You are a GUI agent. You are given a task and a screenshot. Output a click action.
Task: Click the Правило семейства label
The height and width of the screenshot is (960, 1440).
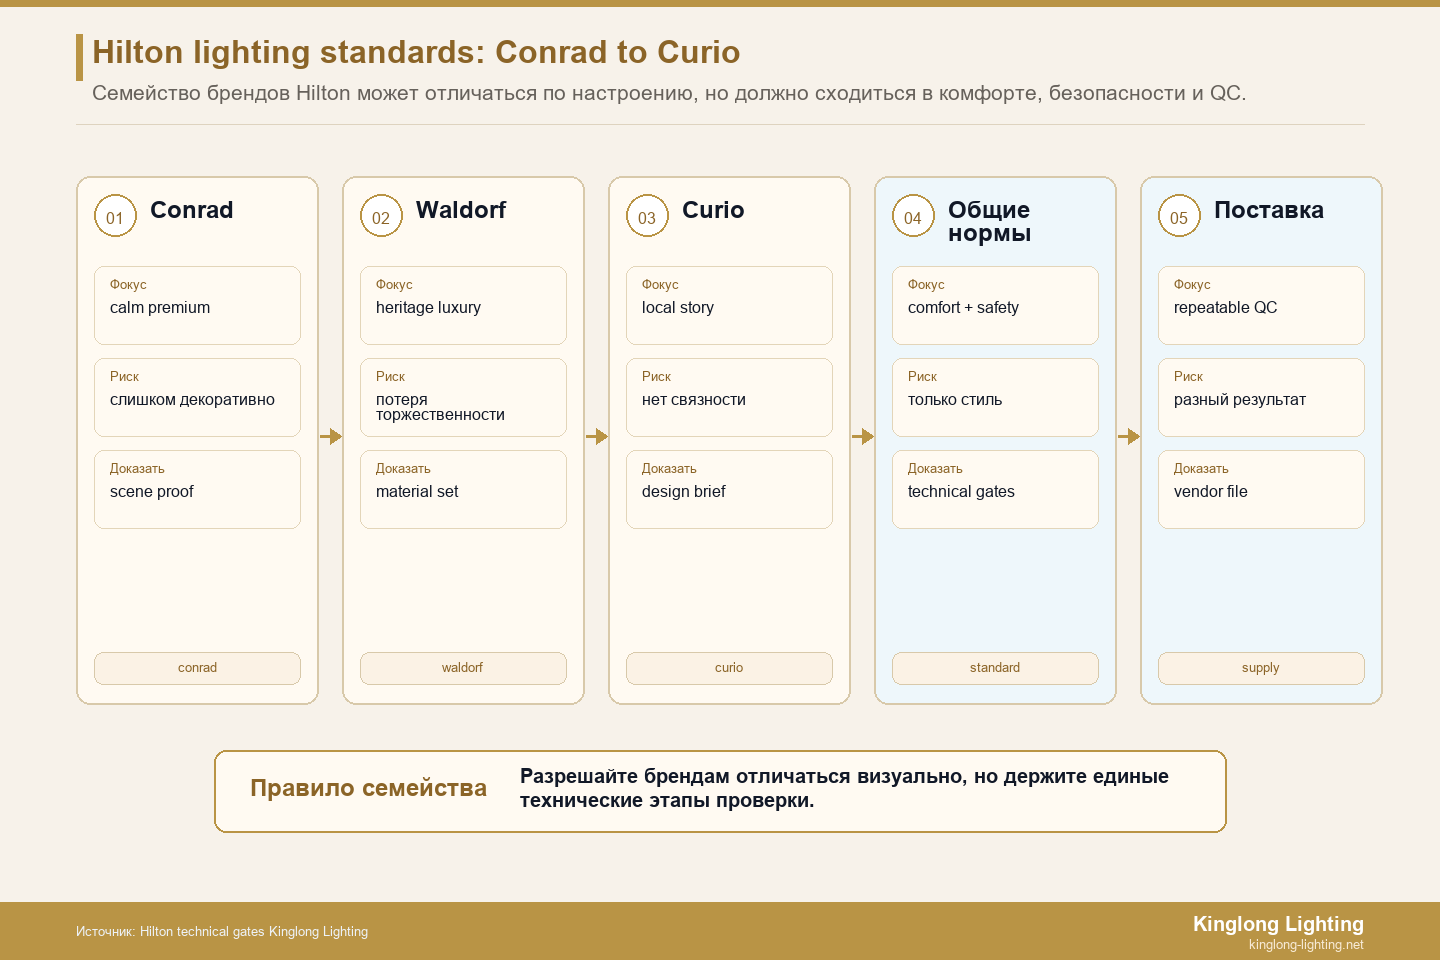coord(368,788)
